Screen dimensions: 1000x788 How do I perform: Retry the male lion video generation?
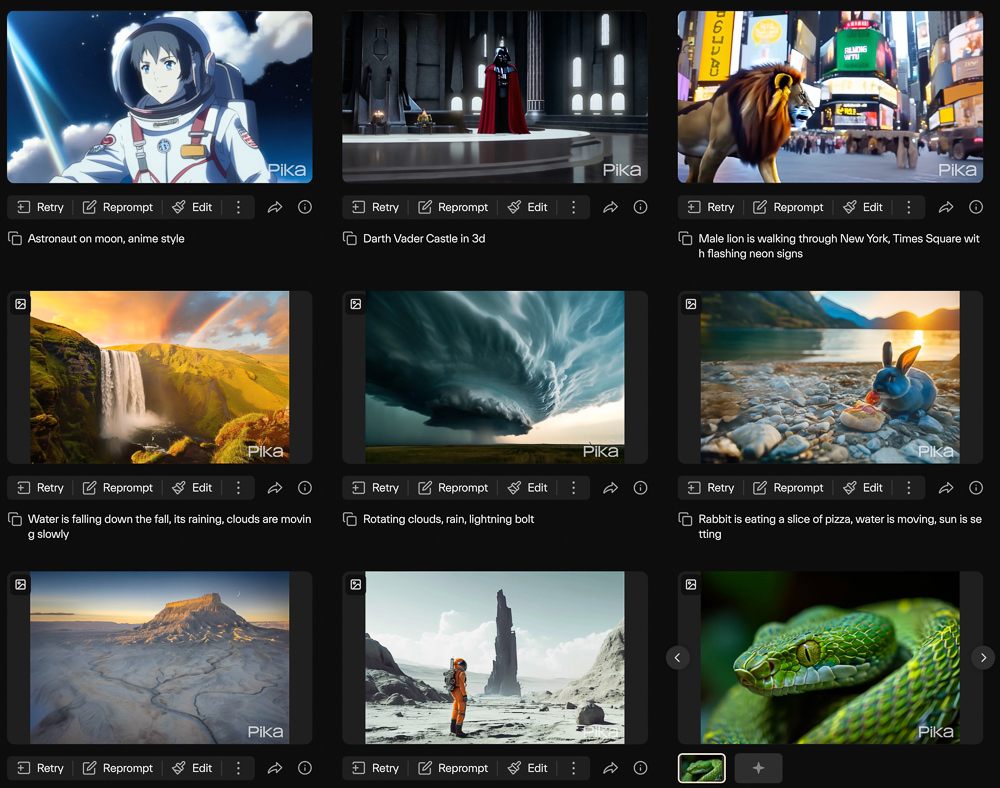pos(711,207)
